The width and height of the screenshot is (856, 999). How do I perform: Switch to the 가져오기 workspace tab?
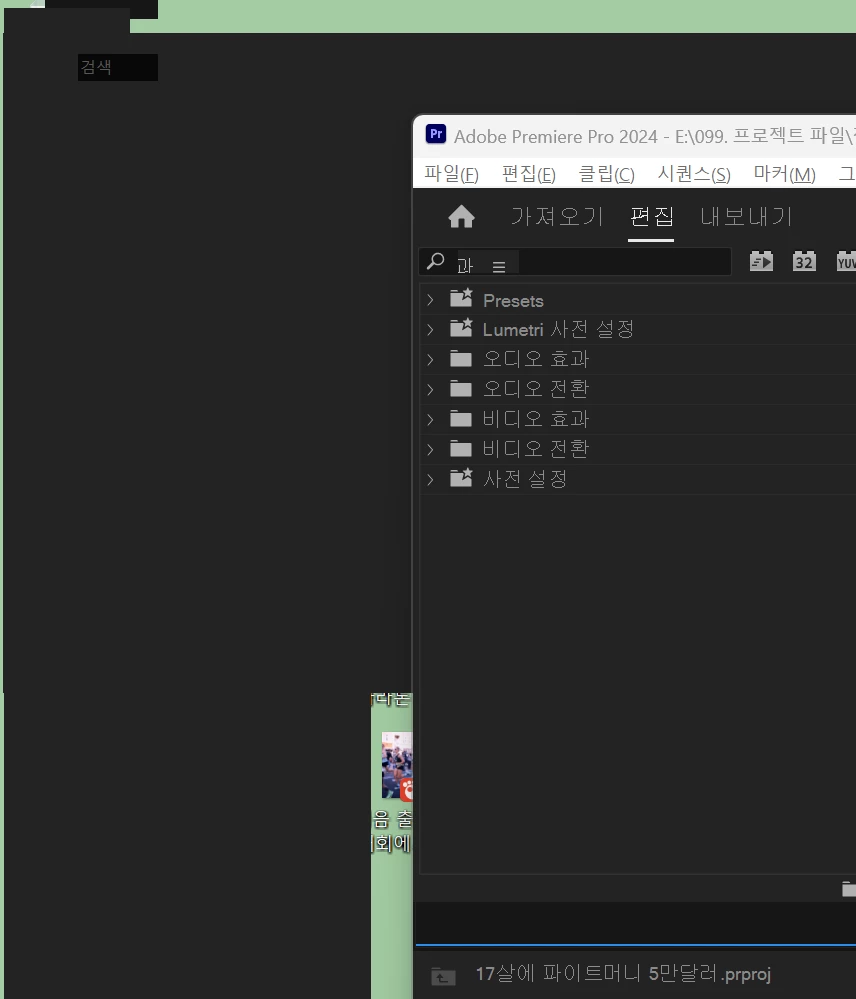tap(557, 217)
